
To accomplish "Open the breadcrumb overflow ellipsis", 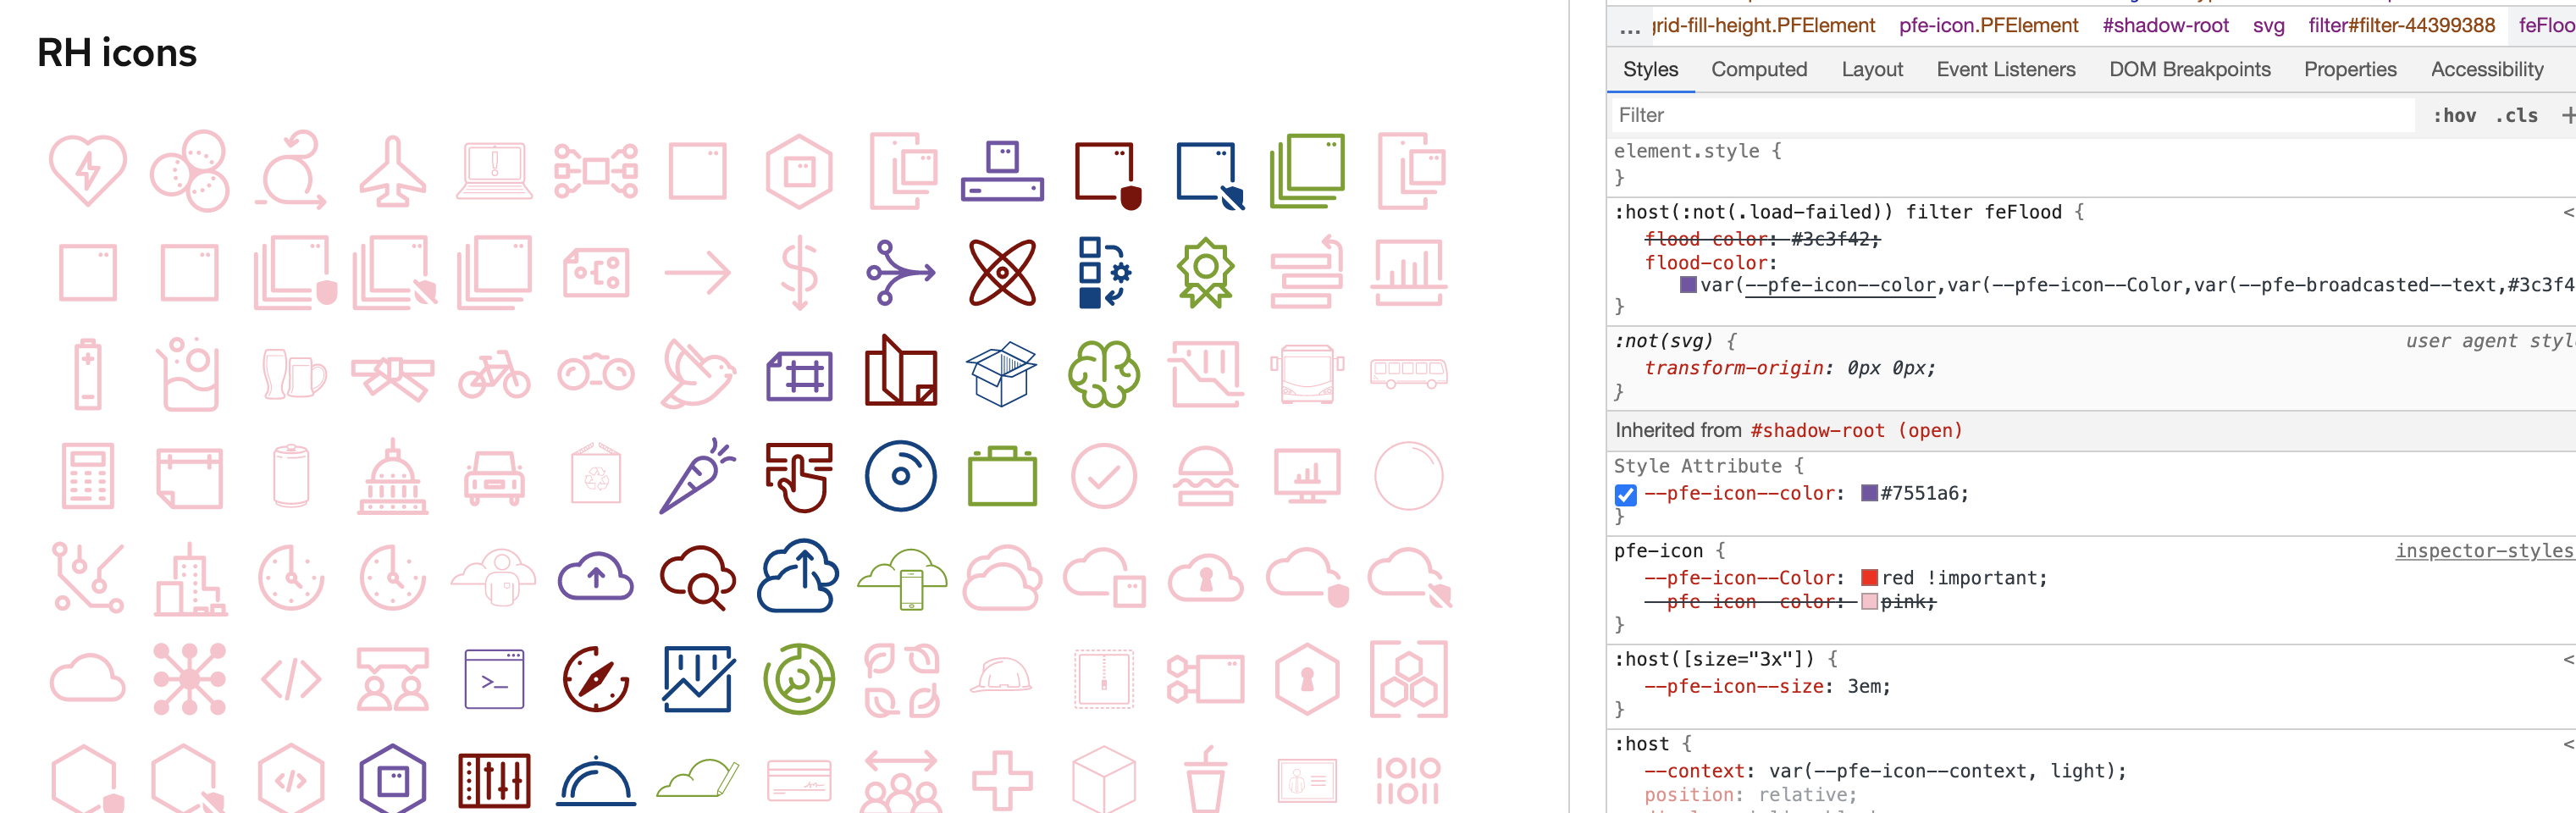I will [x=1628, y=26].
